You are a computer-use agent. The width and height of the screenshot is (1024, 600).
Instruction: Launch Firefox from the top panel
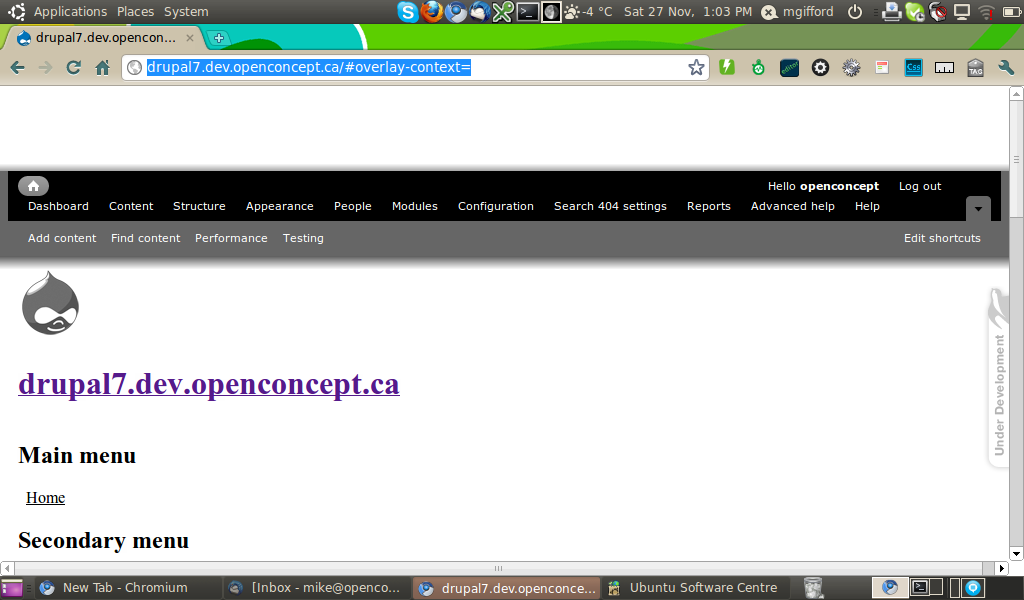(x=432, y=12)
